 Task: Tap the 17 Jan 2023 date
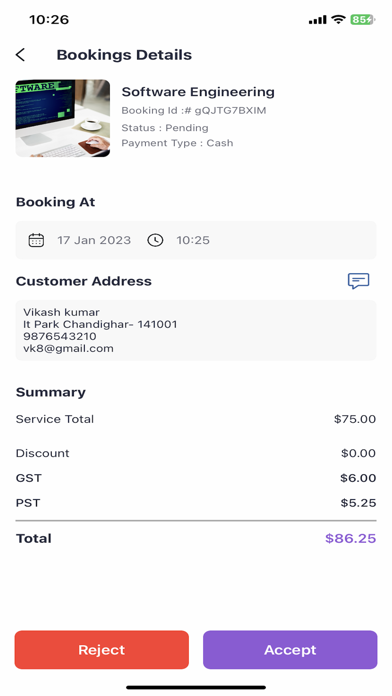tap(94, 240)
